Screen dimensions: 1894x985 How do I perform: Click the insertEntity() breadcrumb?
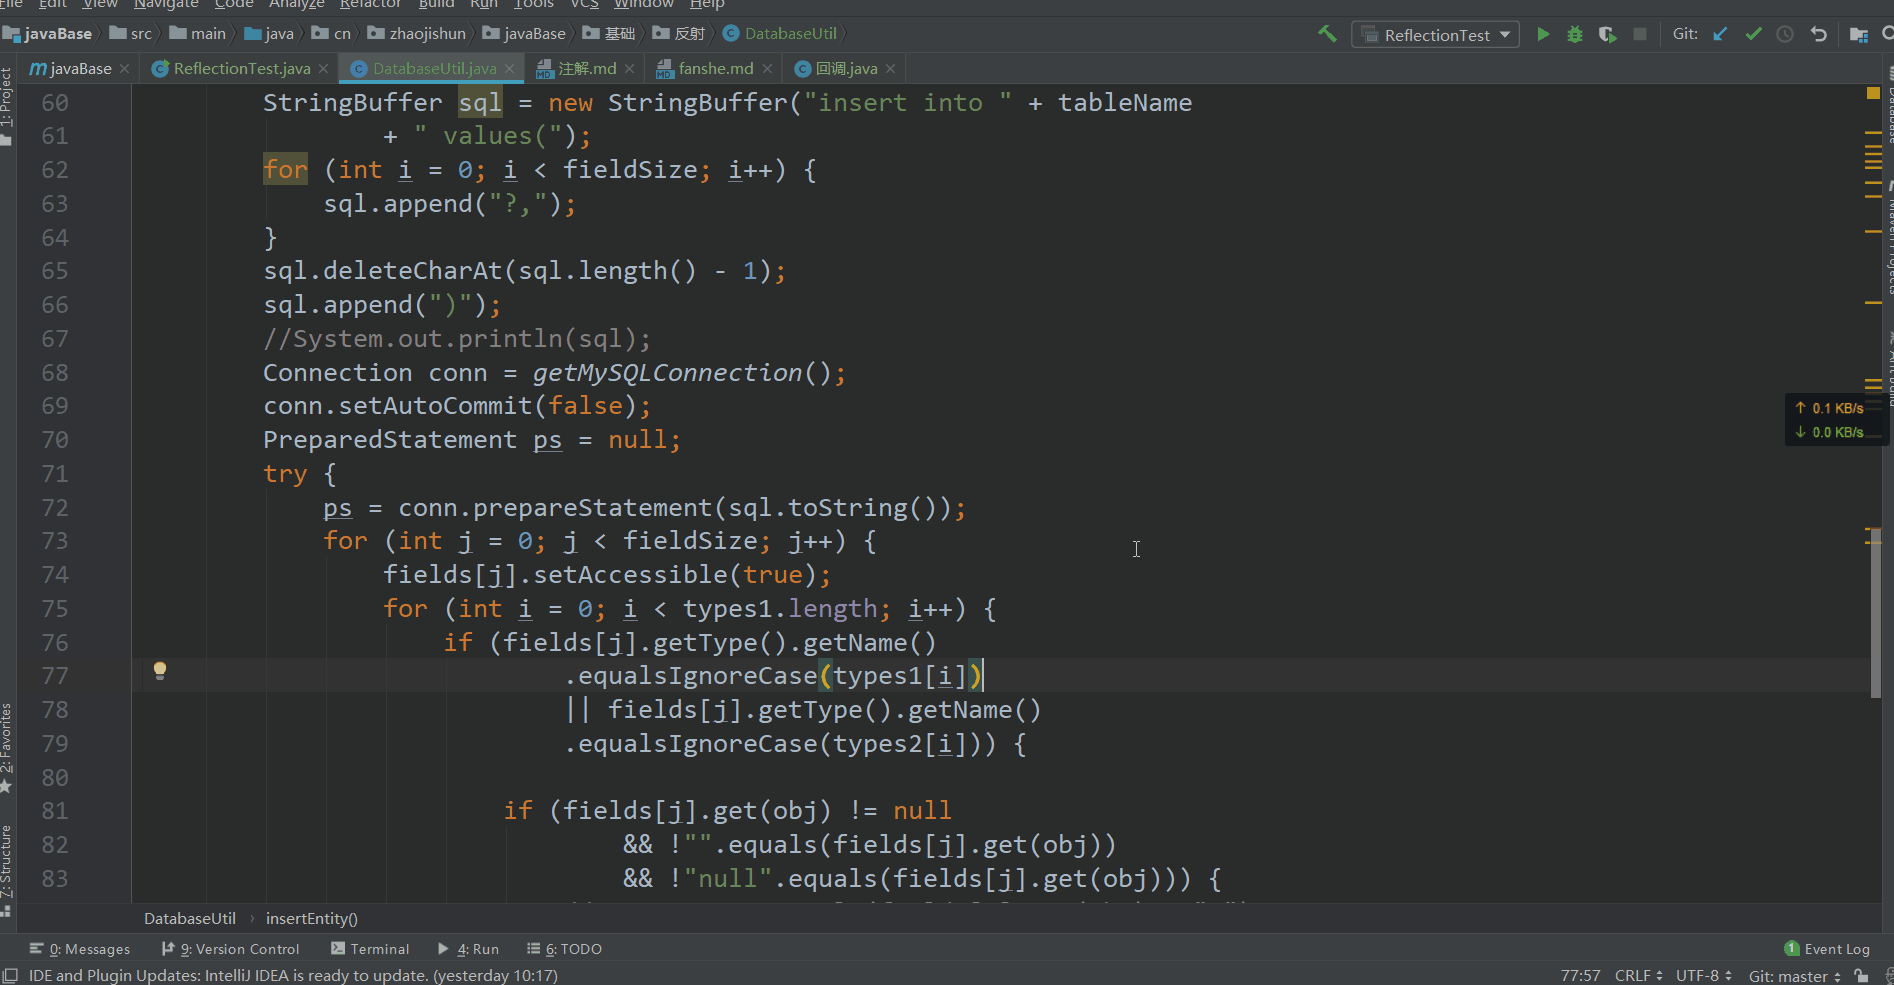311,918
